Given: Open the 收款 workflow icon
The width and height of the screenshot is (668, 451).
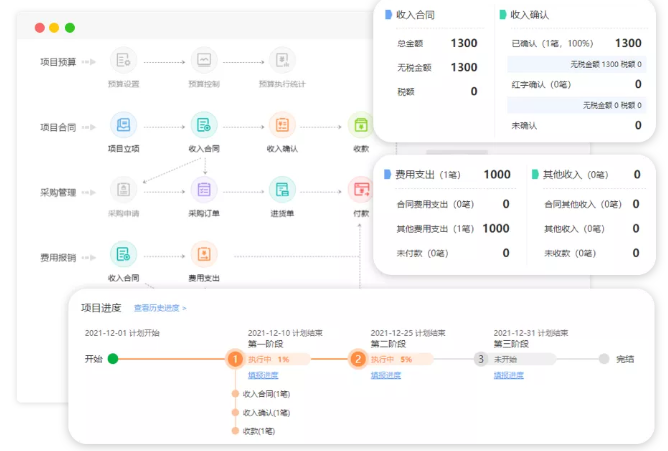Looking at the screenshot, I should (x=361, y=125).
